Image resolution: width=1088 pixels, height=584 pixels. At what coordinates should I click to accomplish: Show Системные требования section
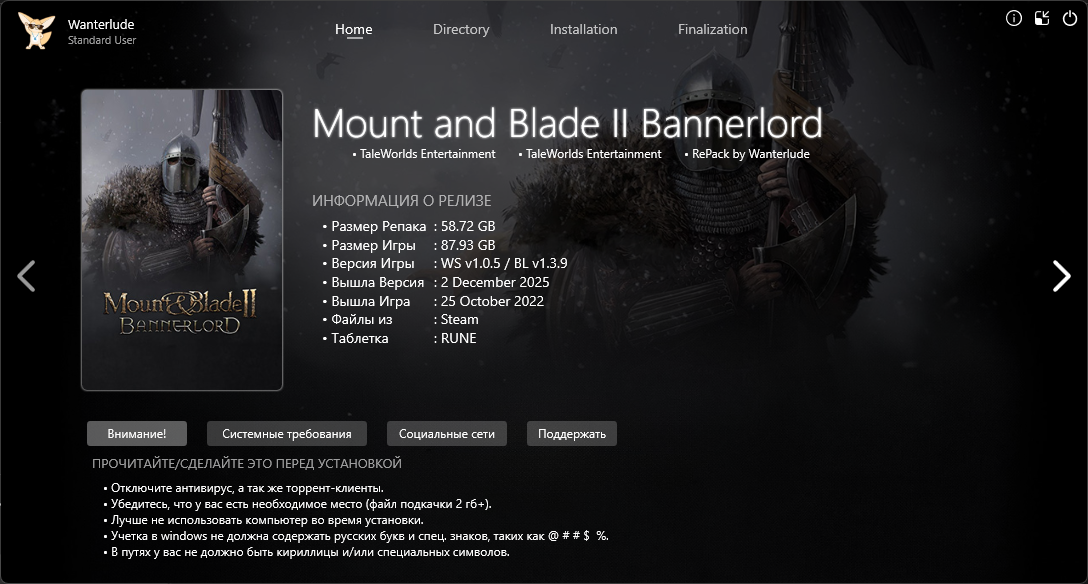coord(287,433)
